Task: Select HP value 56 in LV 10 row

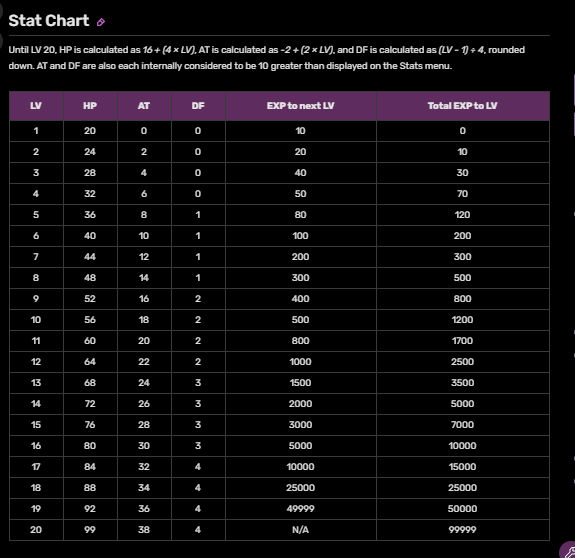Action: (90, 320)
